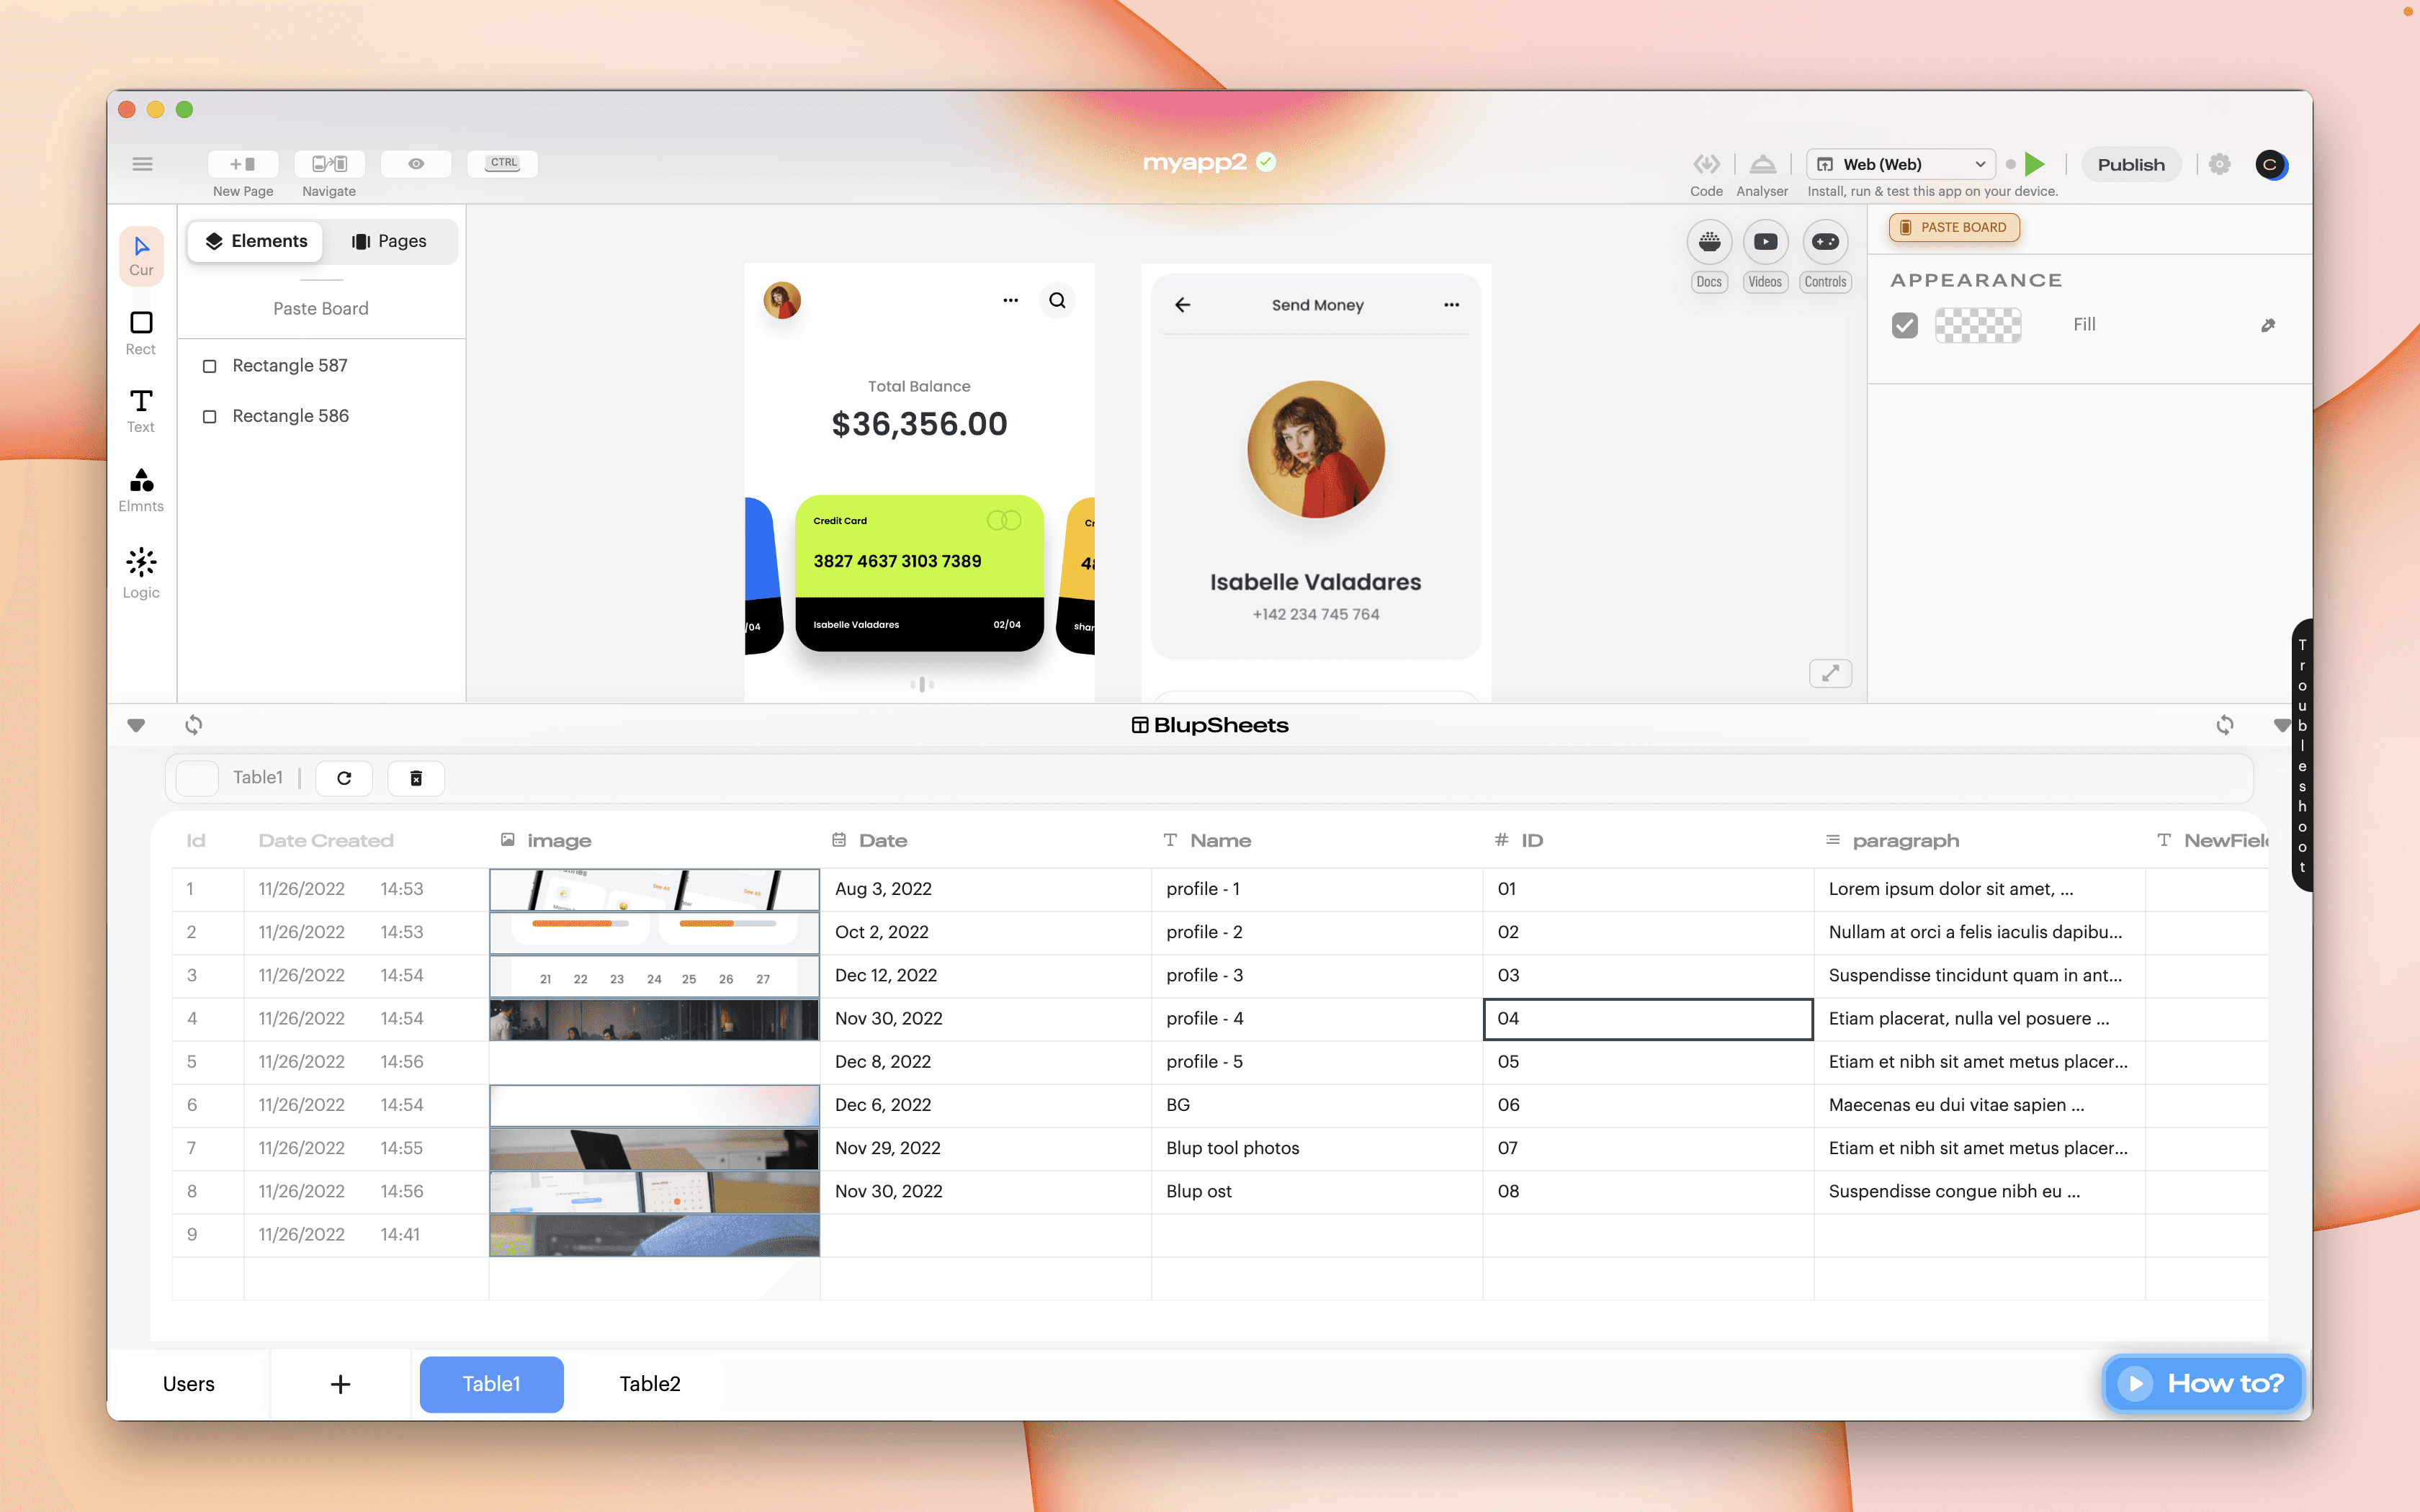Click the How to? button

2203,1383
